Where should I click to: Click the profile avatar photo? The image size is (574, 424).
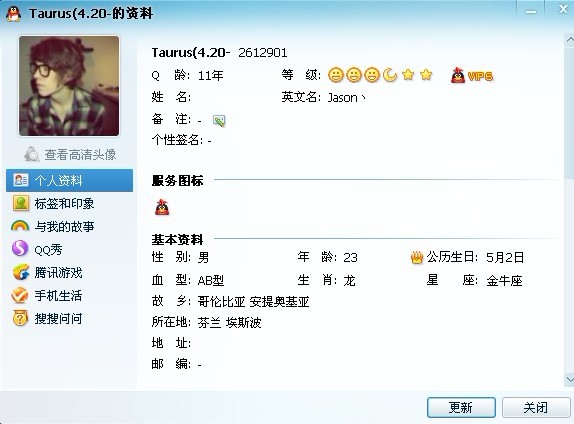click(x=69, y=86)
